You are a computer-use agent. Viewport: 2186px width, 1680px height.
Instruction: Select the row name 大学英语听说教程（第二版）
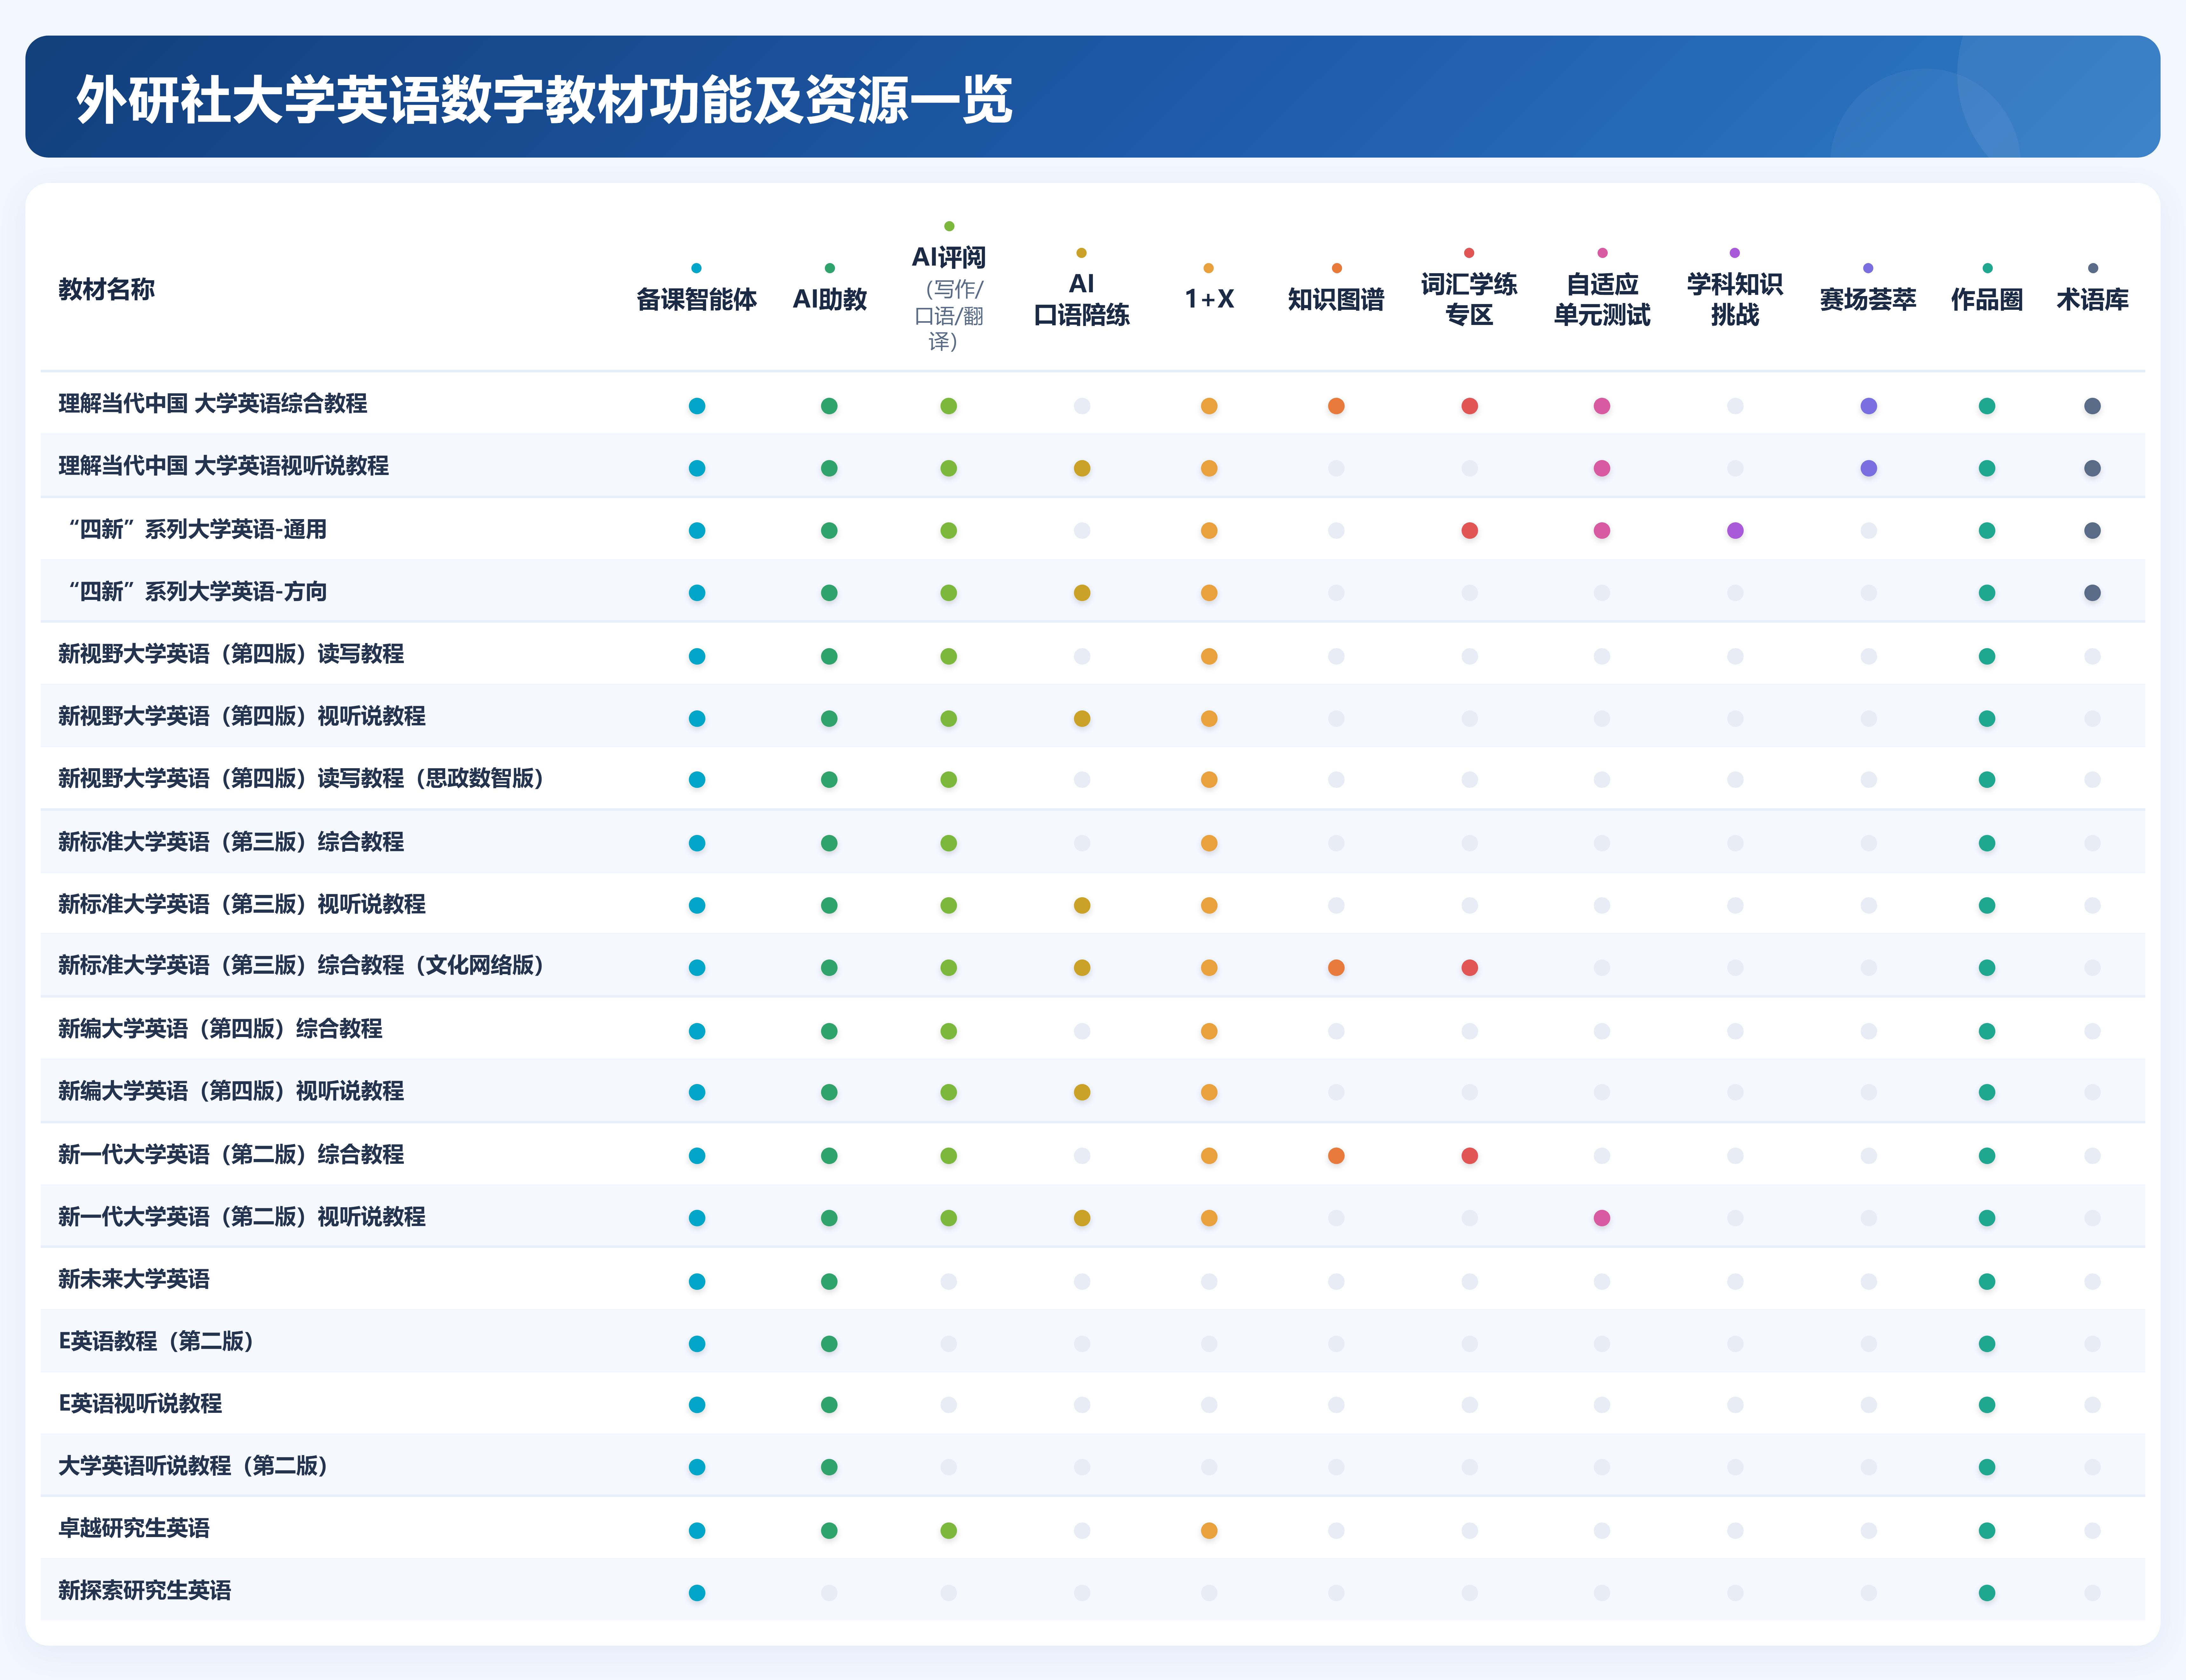coord(193,1466)
